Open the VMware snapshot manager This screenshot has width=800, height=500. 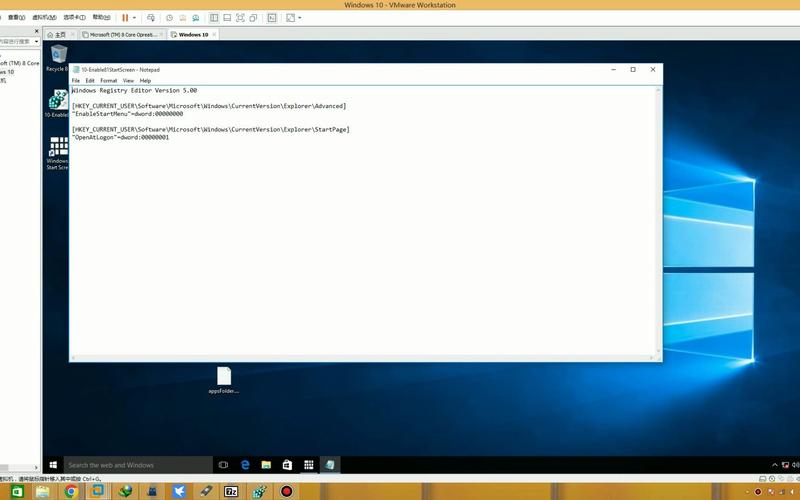(x=195, y=17)
